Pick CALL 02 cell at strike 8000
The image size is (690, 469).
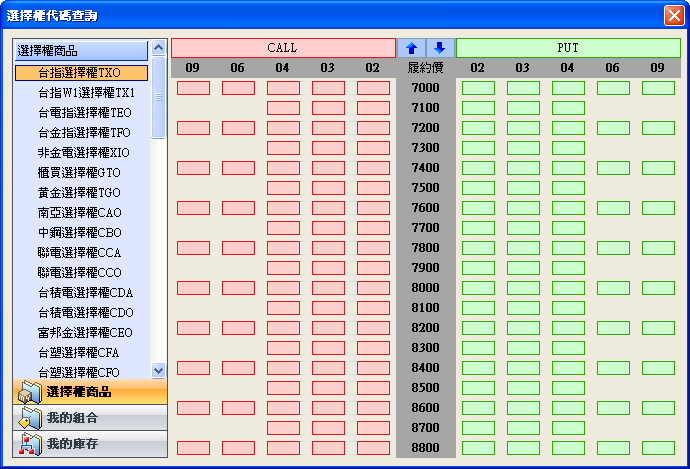click(x=373, y=288)
